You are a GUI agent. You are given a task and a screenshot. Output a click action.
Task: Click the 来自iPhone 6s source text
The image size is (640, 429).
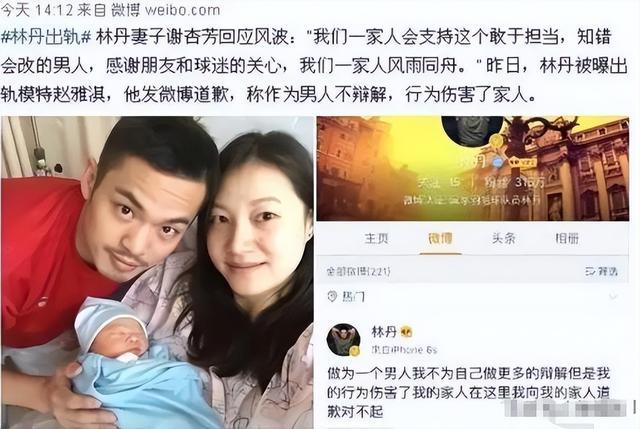point(404,350)
